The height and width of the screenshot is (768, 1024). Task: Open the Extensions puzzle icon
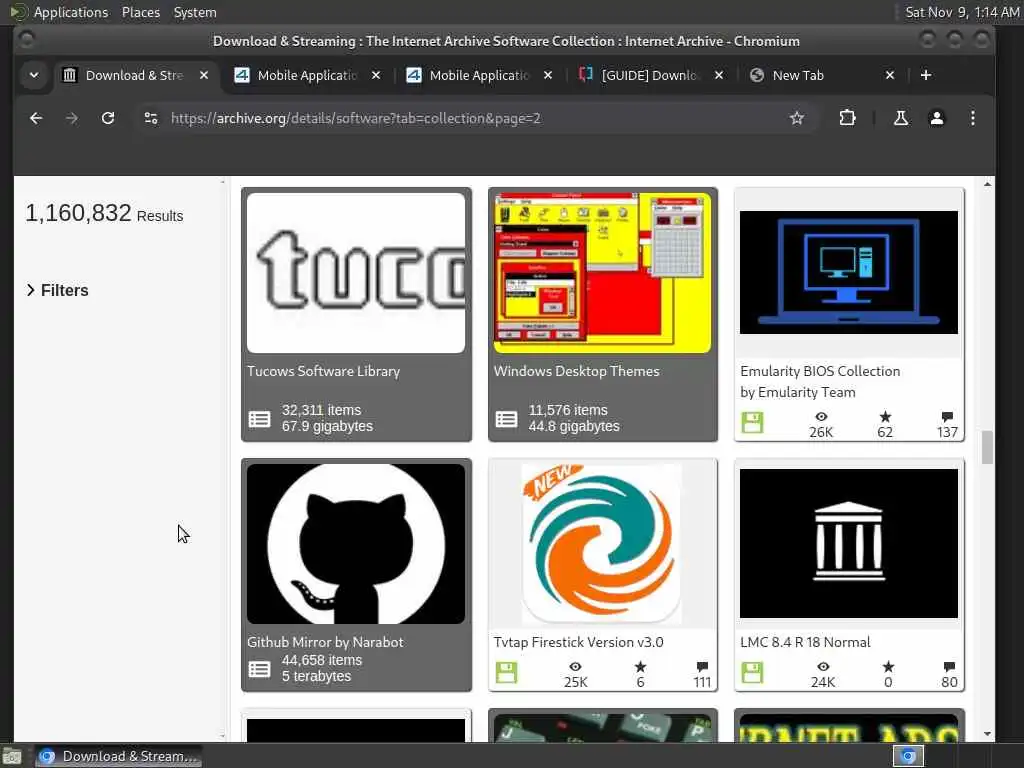[847, 118]
